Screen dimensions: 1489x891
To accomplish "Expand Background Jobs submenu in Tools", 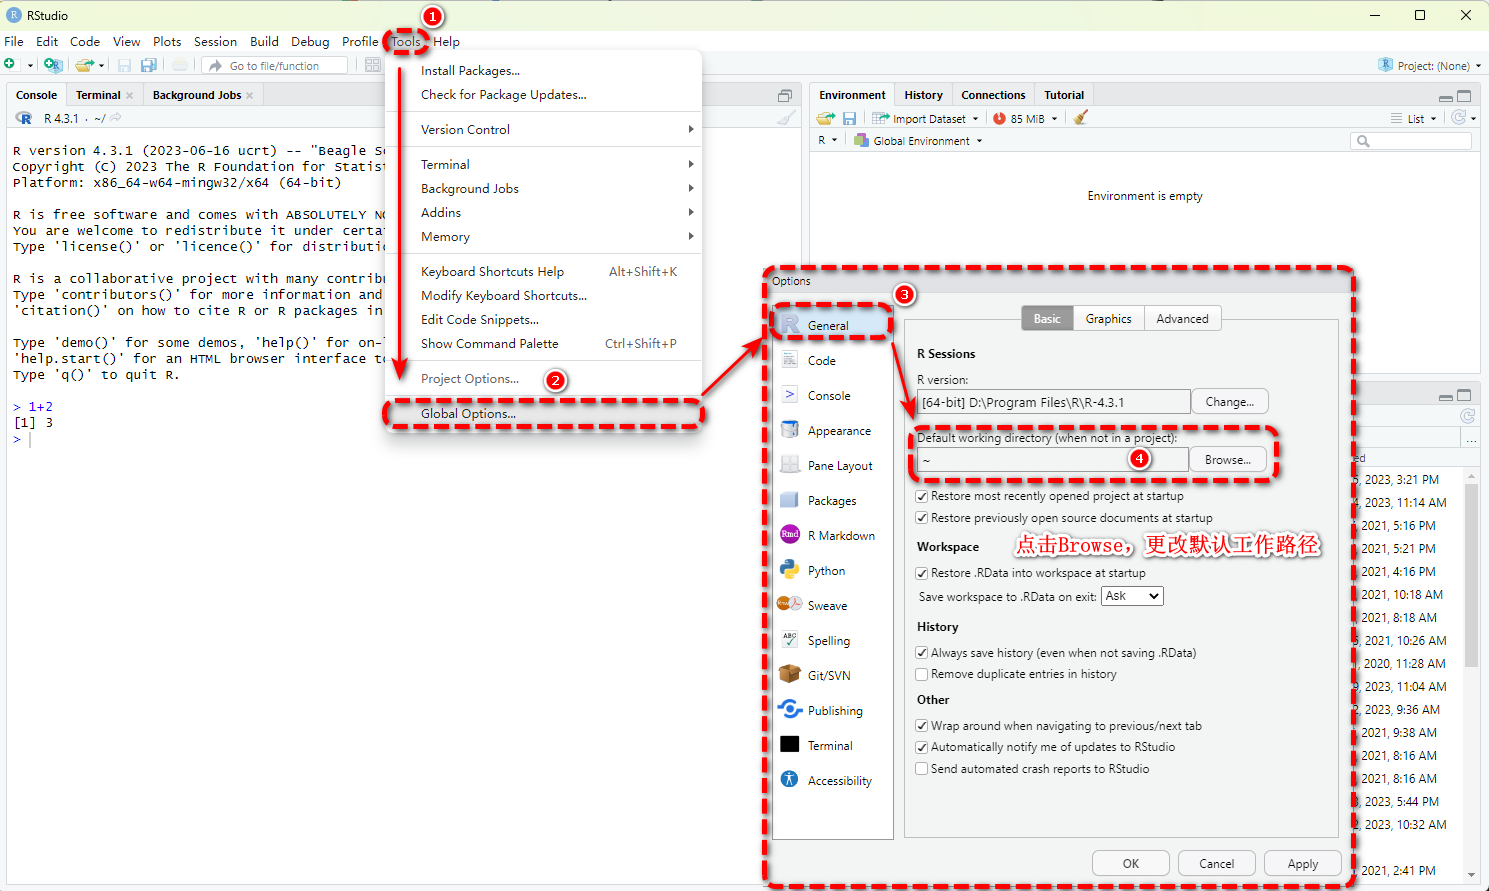I will pos(543,188).
